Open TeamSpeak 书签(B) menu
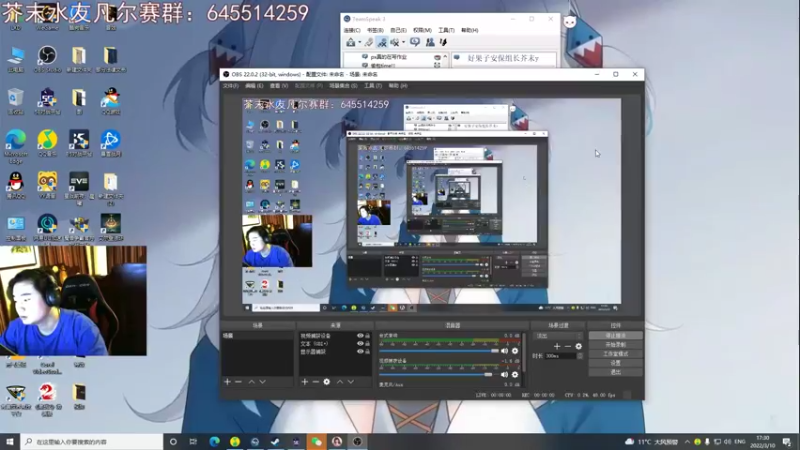Viewport: 800px width, 450px height. tap(375, 31)
